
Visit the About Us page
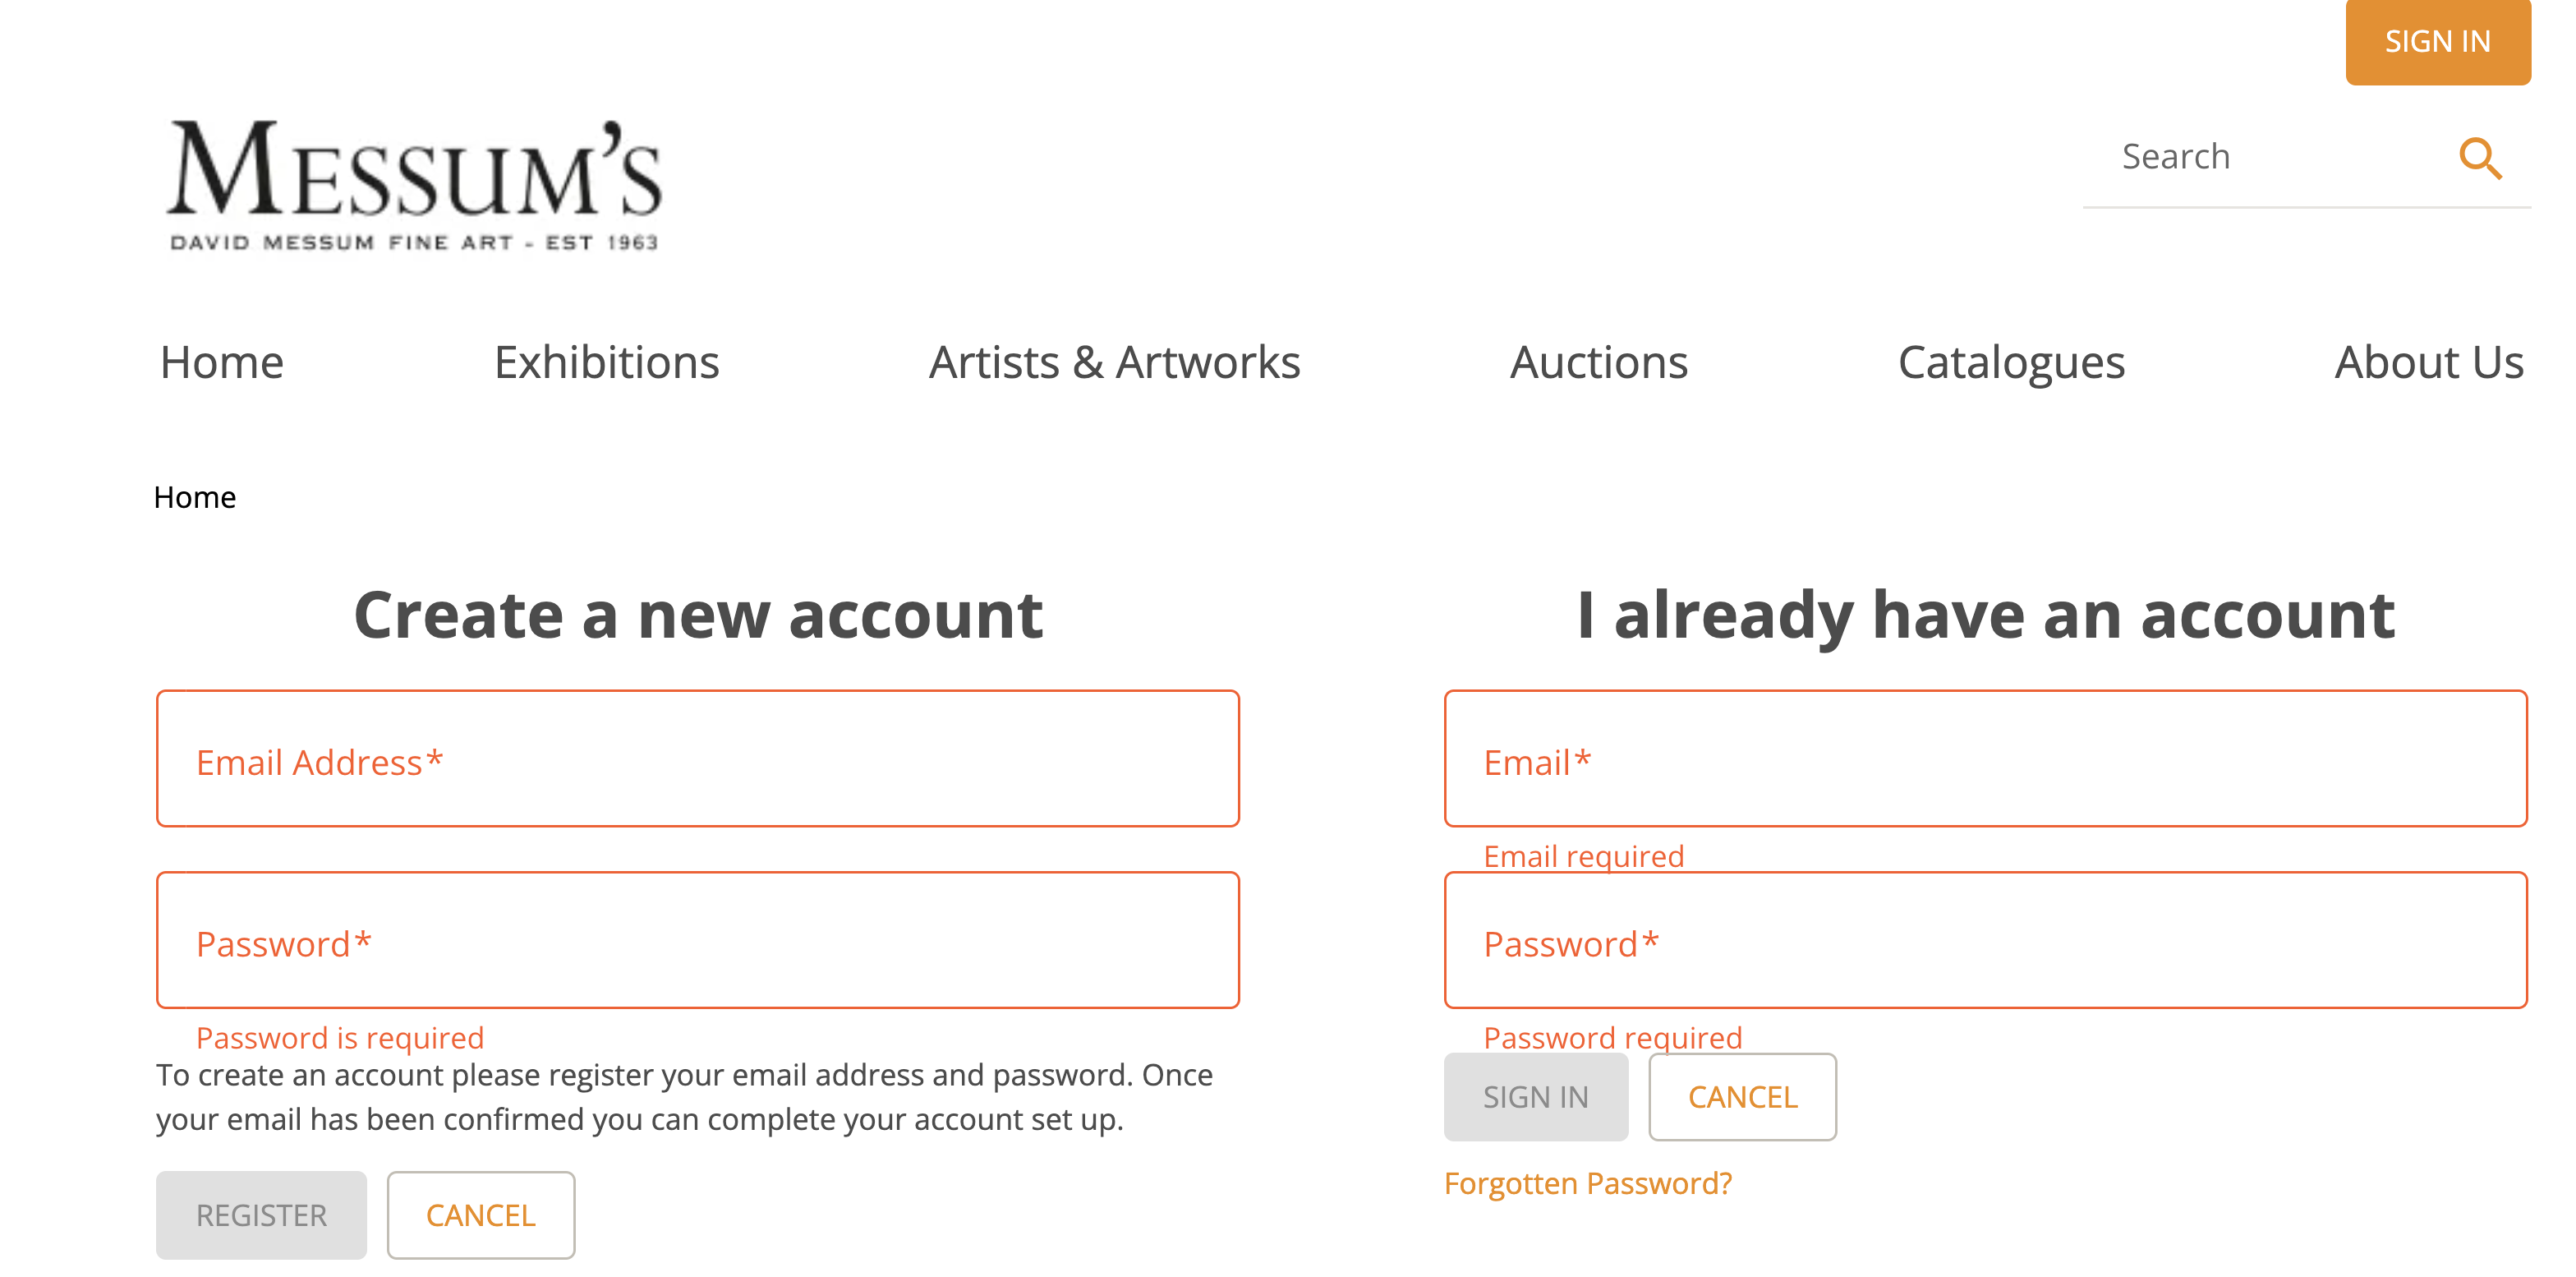2428,362
